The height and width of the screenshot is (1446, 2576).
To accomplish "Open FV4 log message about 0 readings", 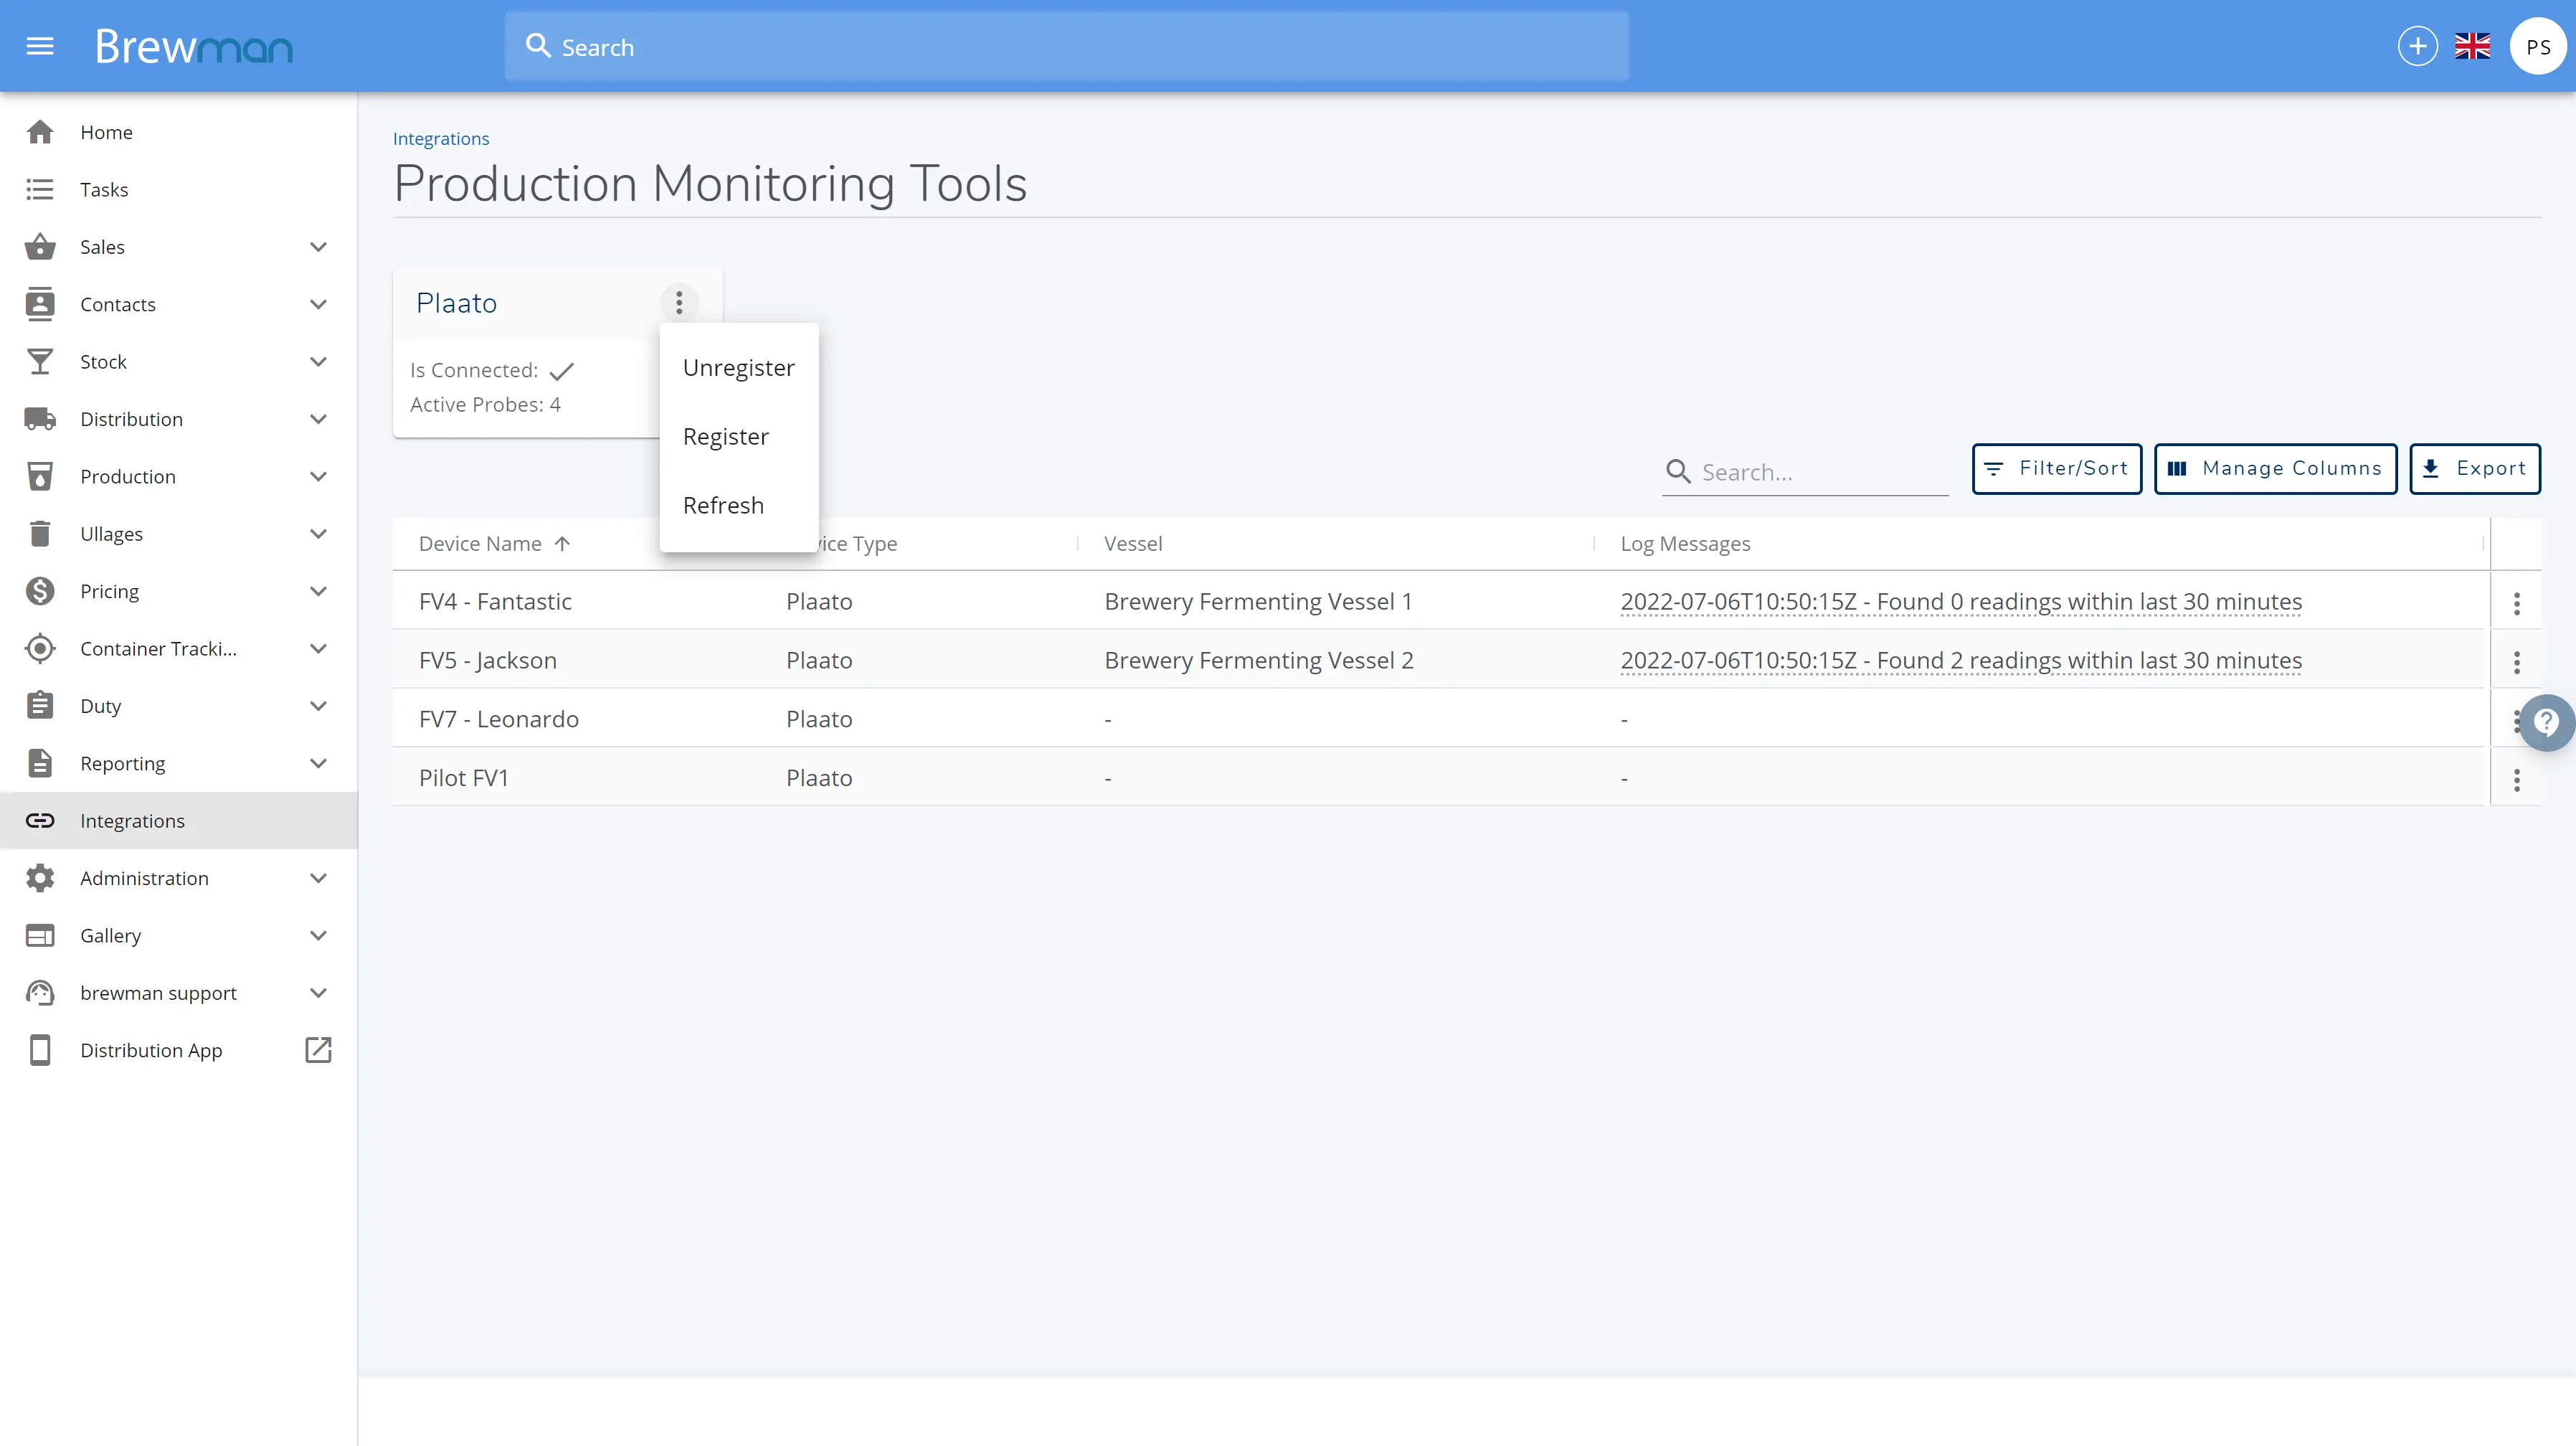I will tap(1961, 602).
